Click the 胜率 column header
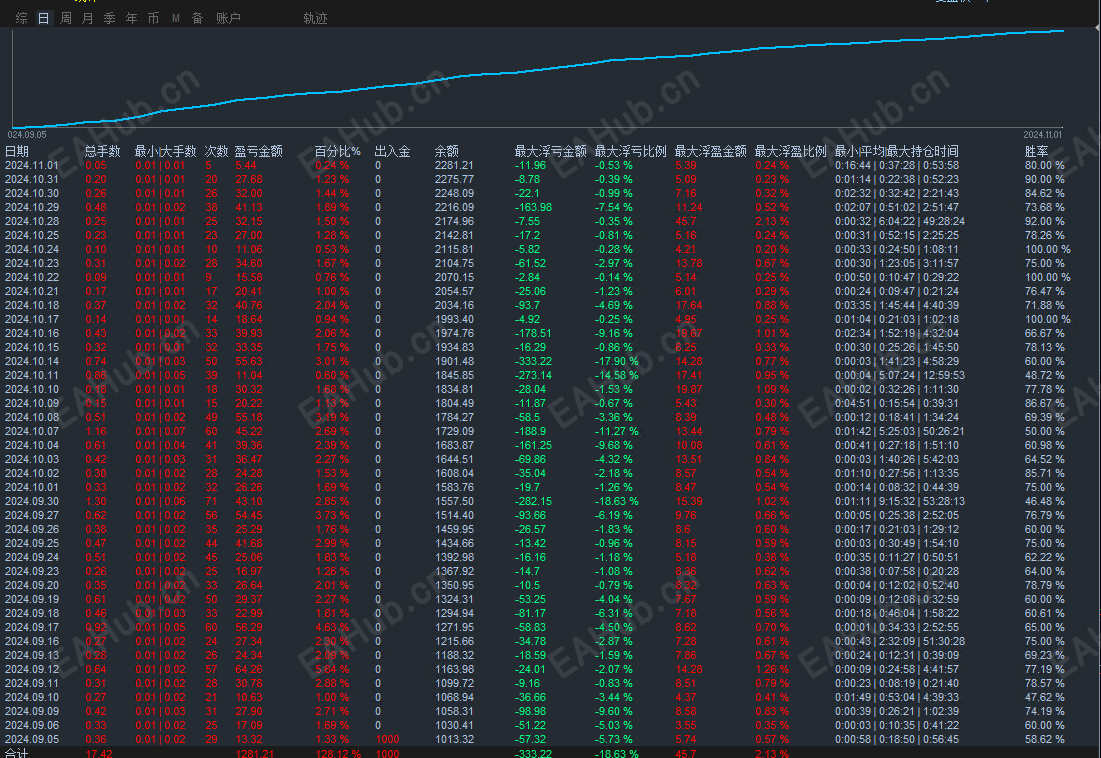Viewport: 1101px width, 758px height. tap(1036, 151)
